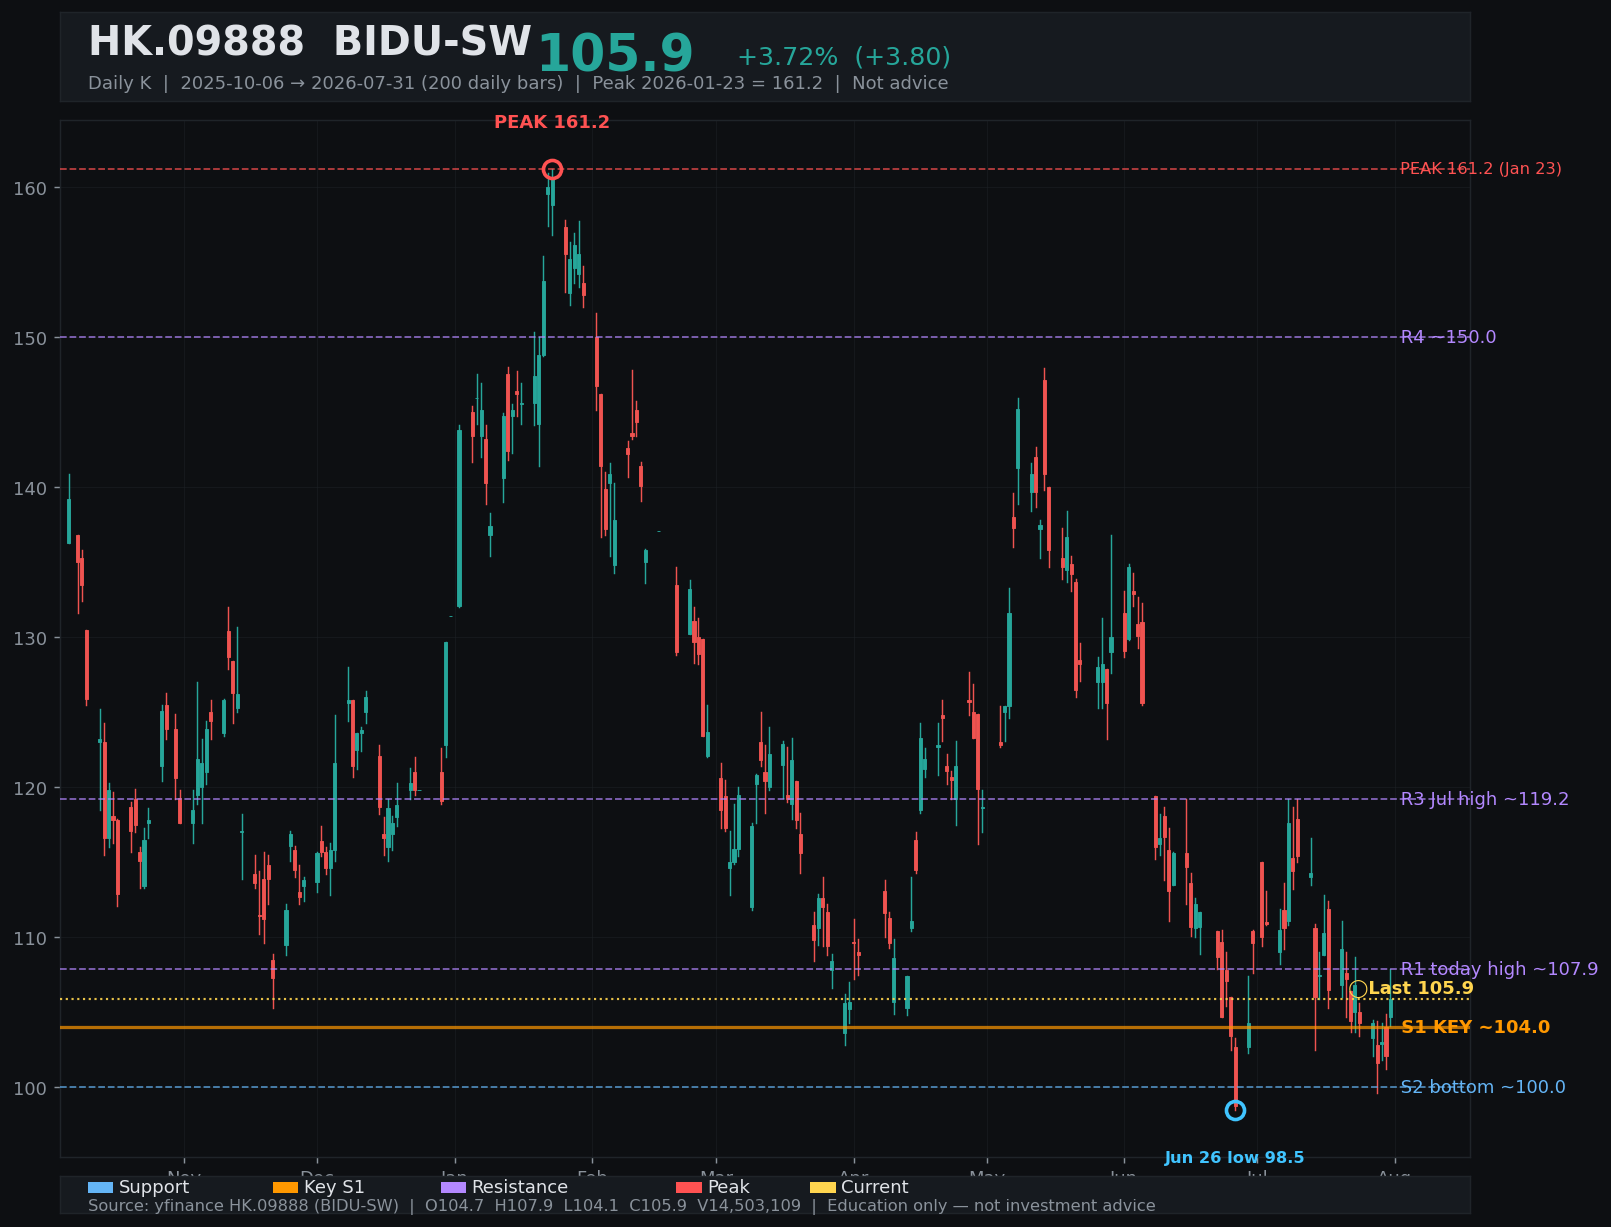Click the yellow Current legend swatch

tap(823, 1187)
